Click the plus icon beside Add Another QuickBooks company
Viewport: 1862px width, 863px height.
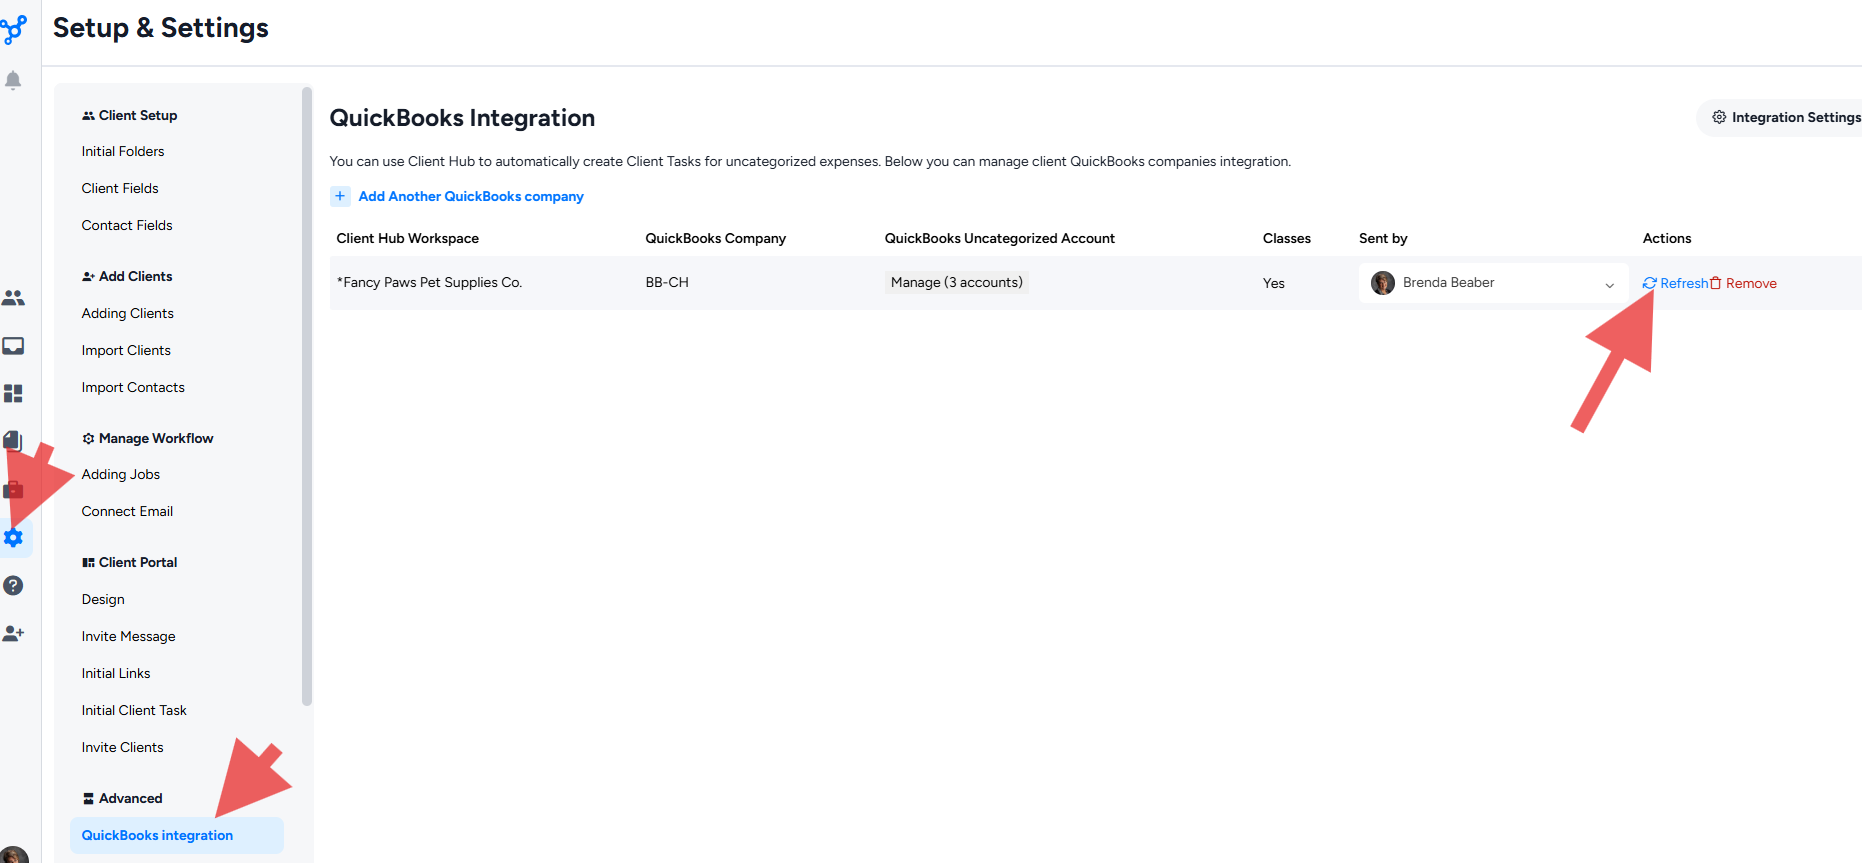(340, 196)
